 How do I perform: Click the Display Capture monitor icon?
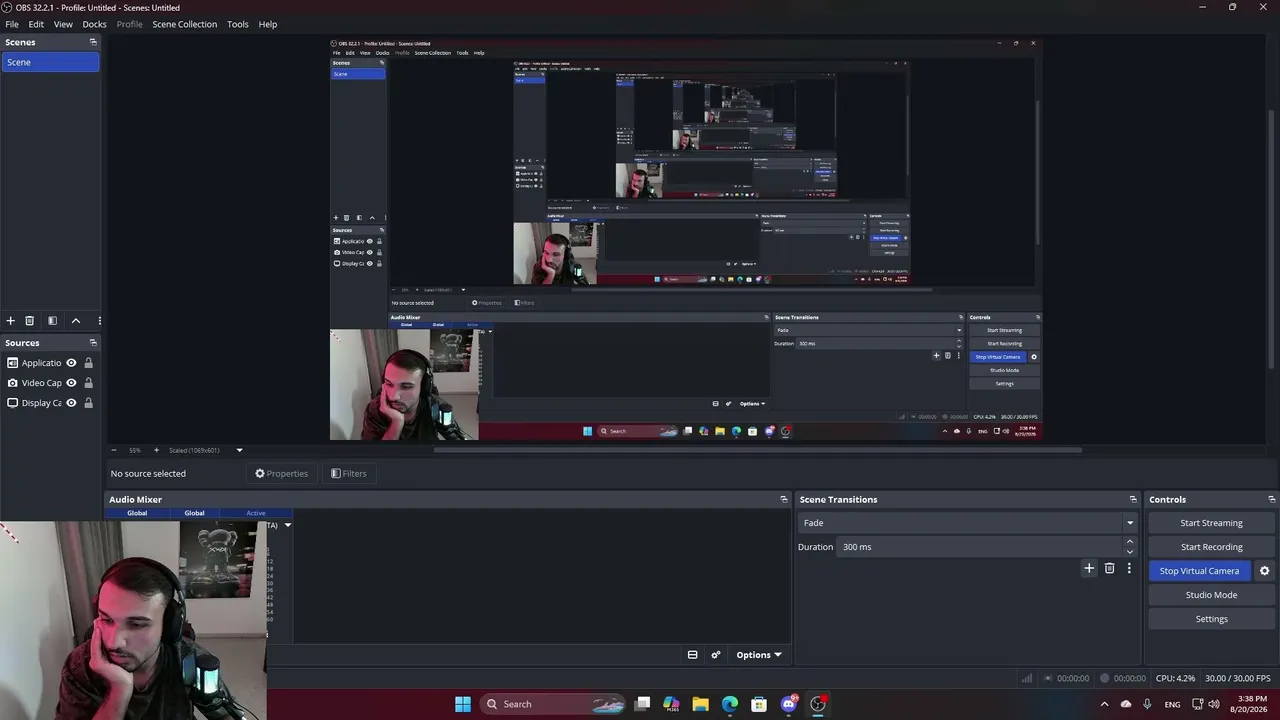coord(12,403)
